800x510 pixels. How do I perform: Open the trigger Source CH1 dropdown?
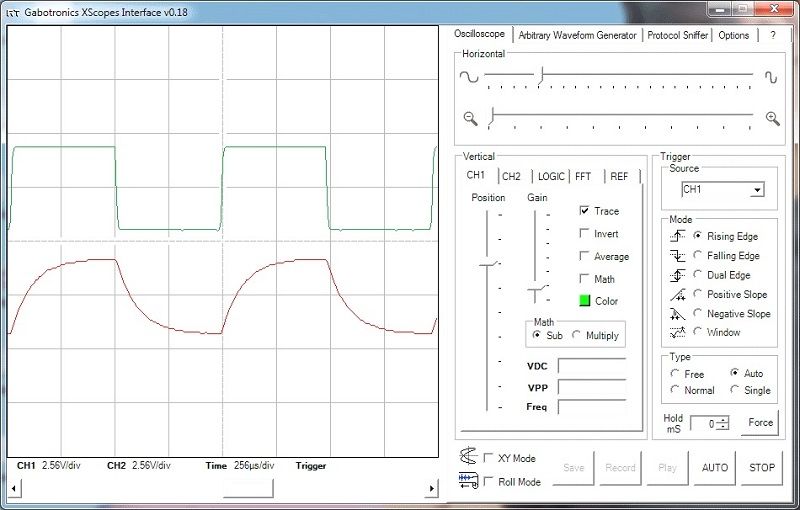(723, 190)
